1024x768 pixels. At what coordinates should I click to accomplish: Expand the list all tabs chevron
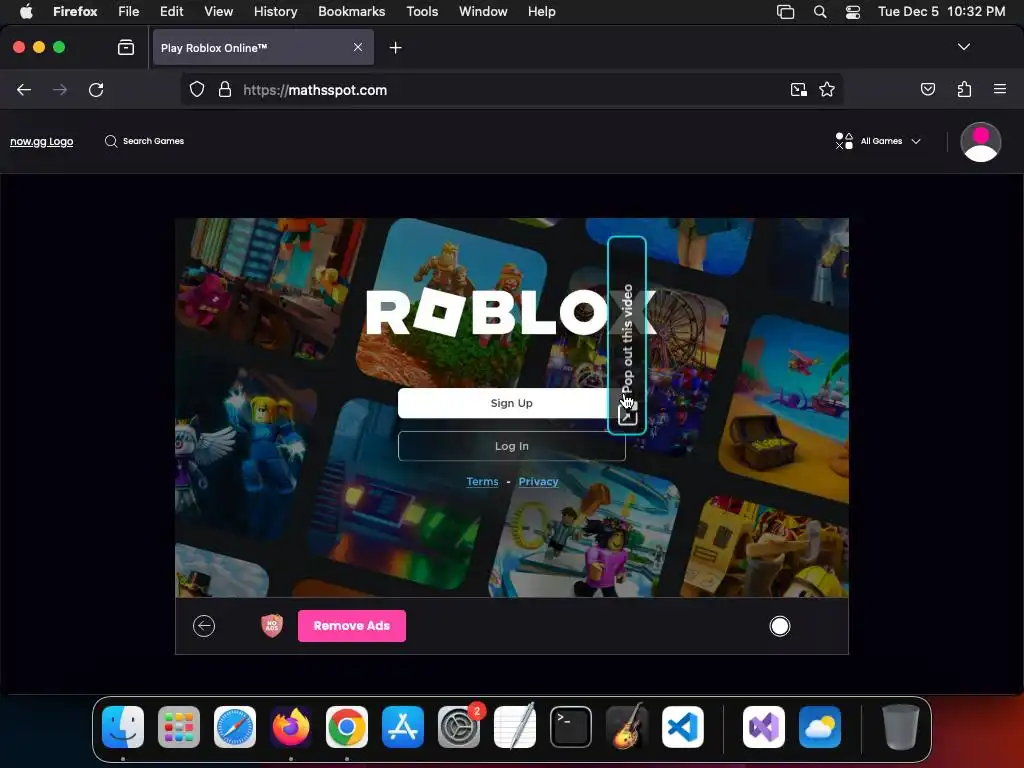(x=963, y=47)
